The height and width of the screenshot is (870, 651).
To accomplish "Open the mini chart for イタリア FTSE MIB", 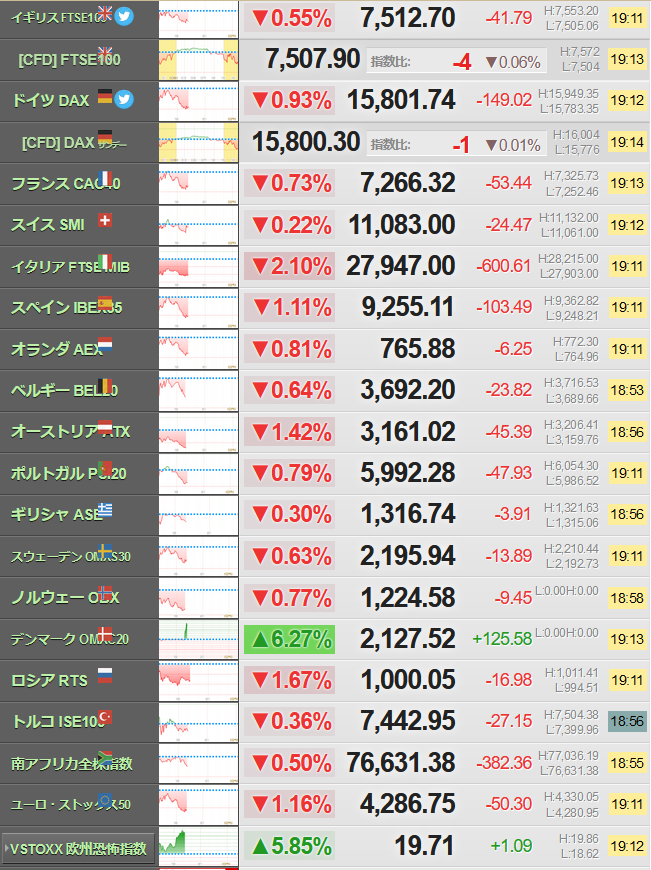I will 198,266.
